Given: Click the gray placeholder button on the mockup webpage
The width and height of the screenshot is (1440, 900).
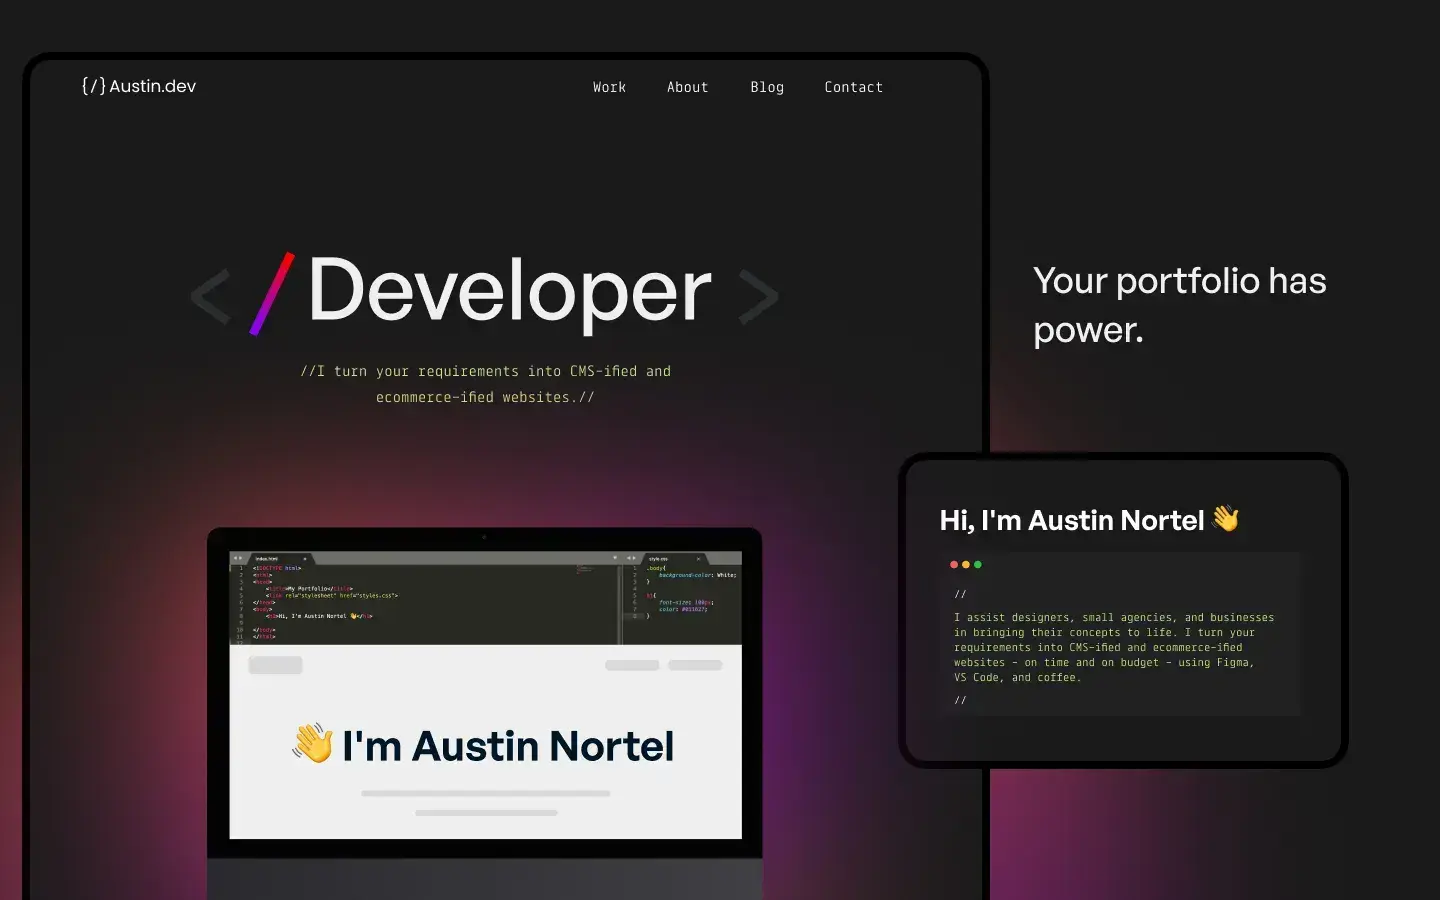Looking at the screenshot, I should [276, 664].
